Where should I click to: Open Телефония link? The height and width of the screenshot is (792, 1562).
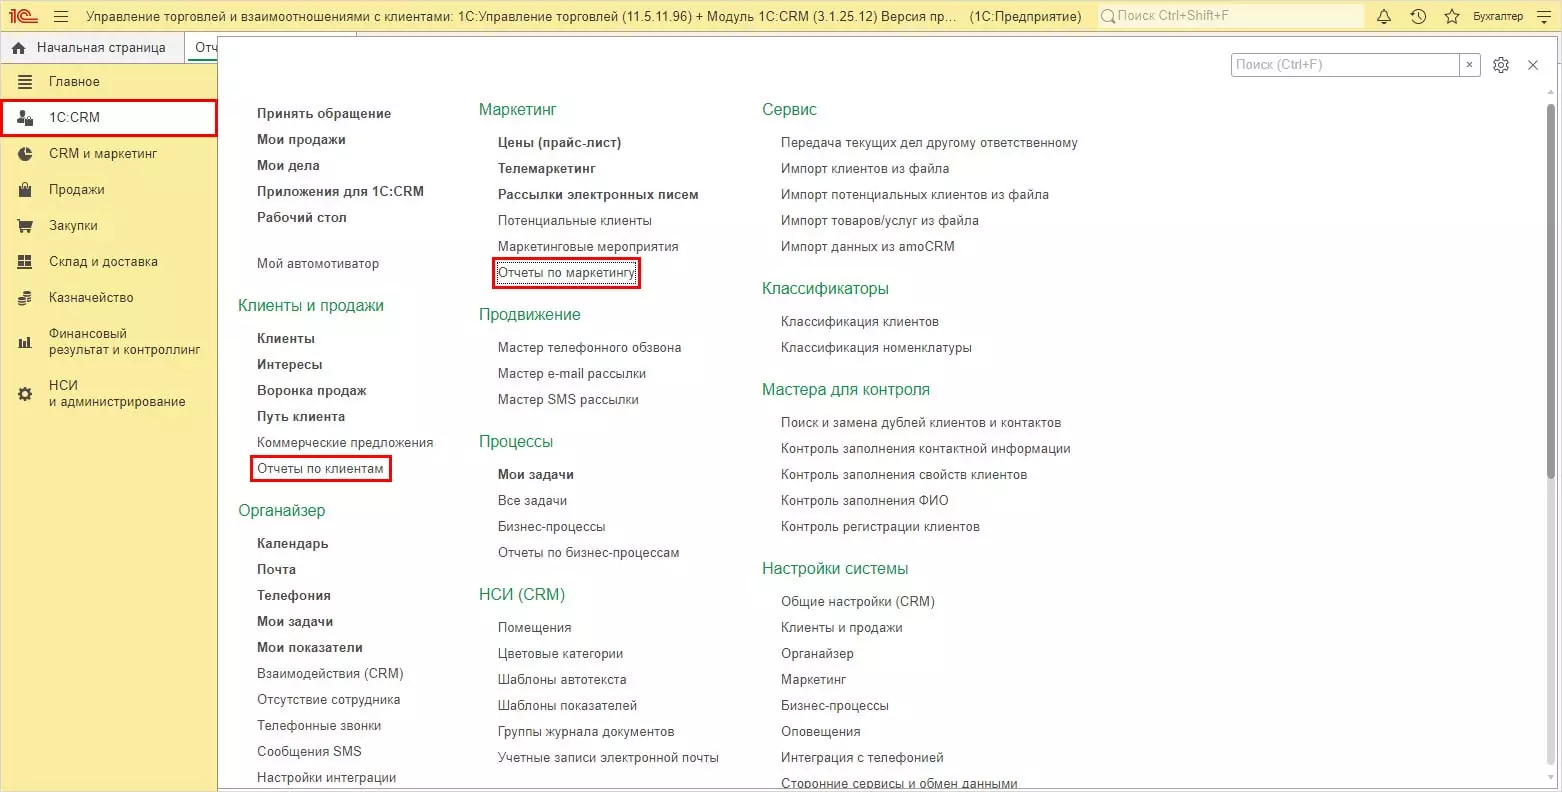294,595
